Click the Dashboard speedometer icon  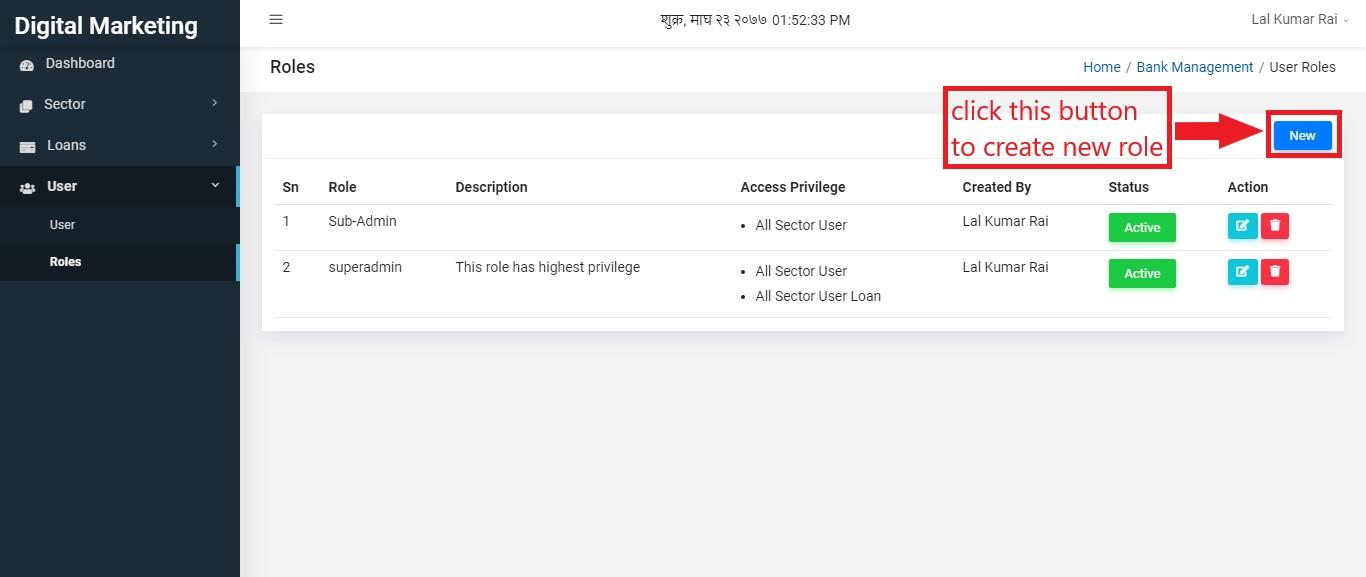[27, 64]
